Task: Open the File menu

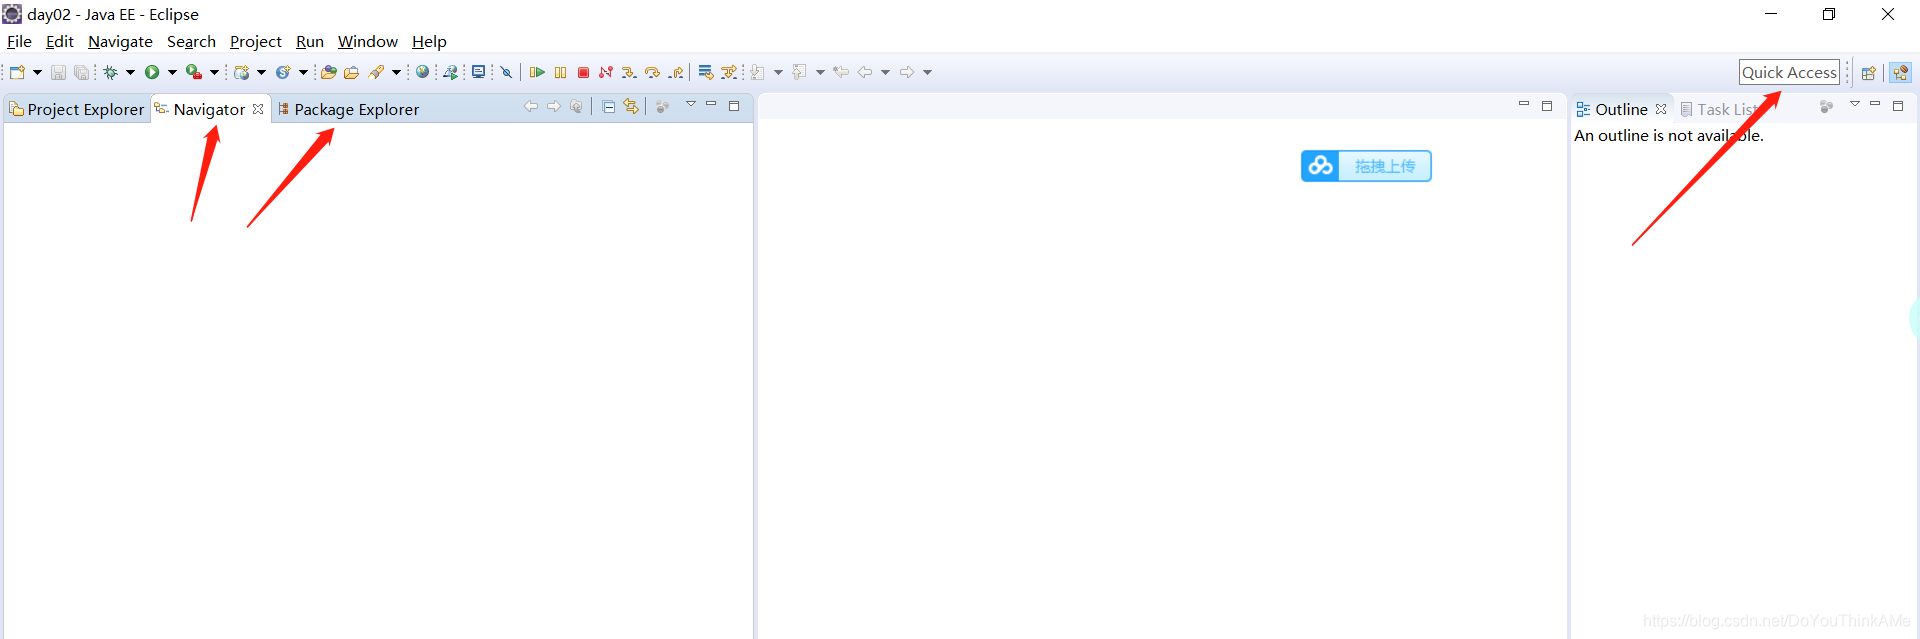Action: click(19, 42)
